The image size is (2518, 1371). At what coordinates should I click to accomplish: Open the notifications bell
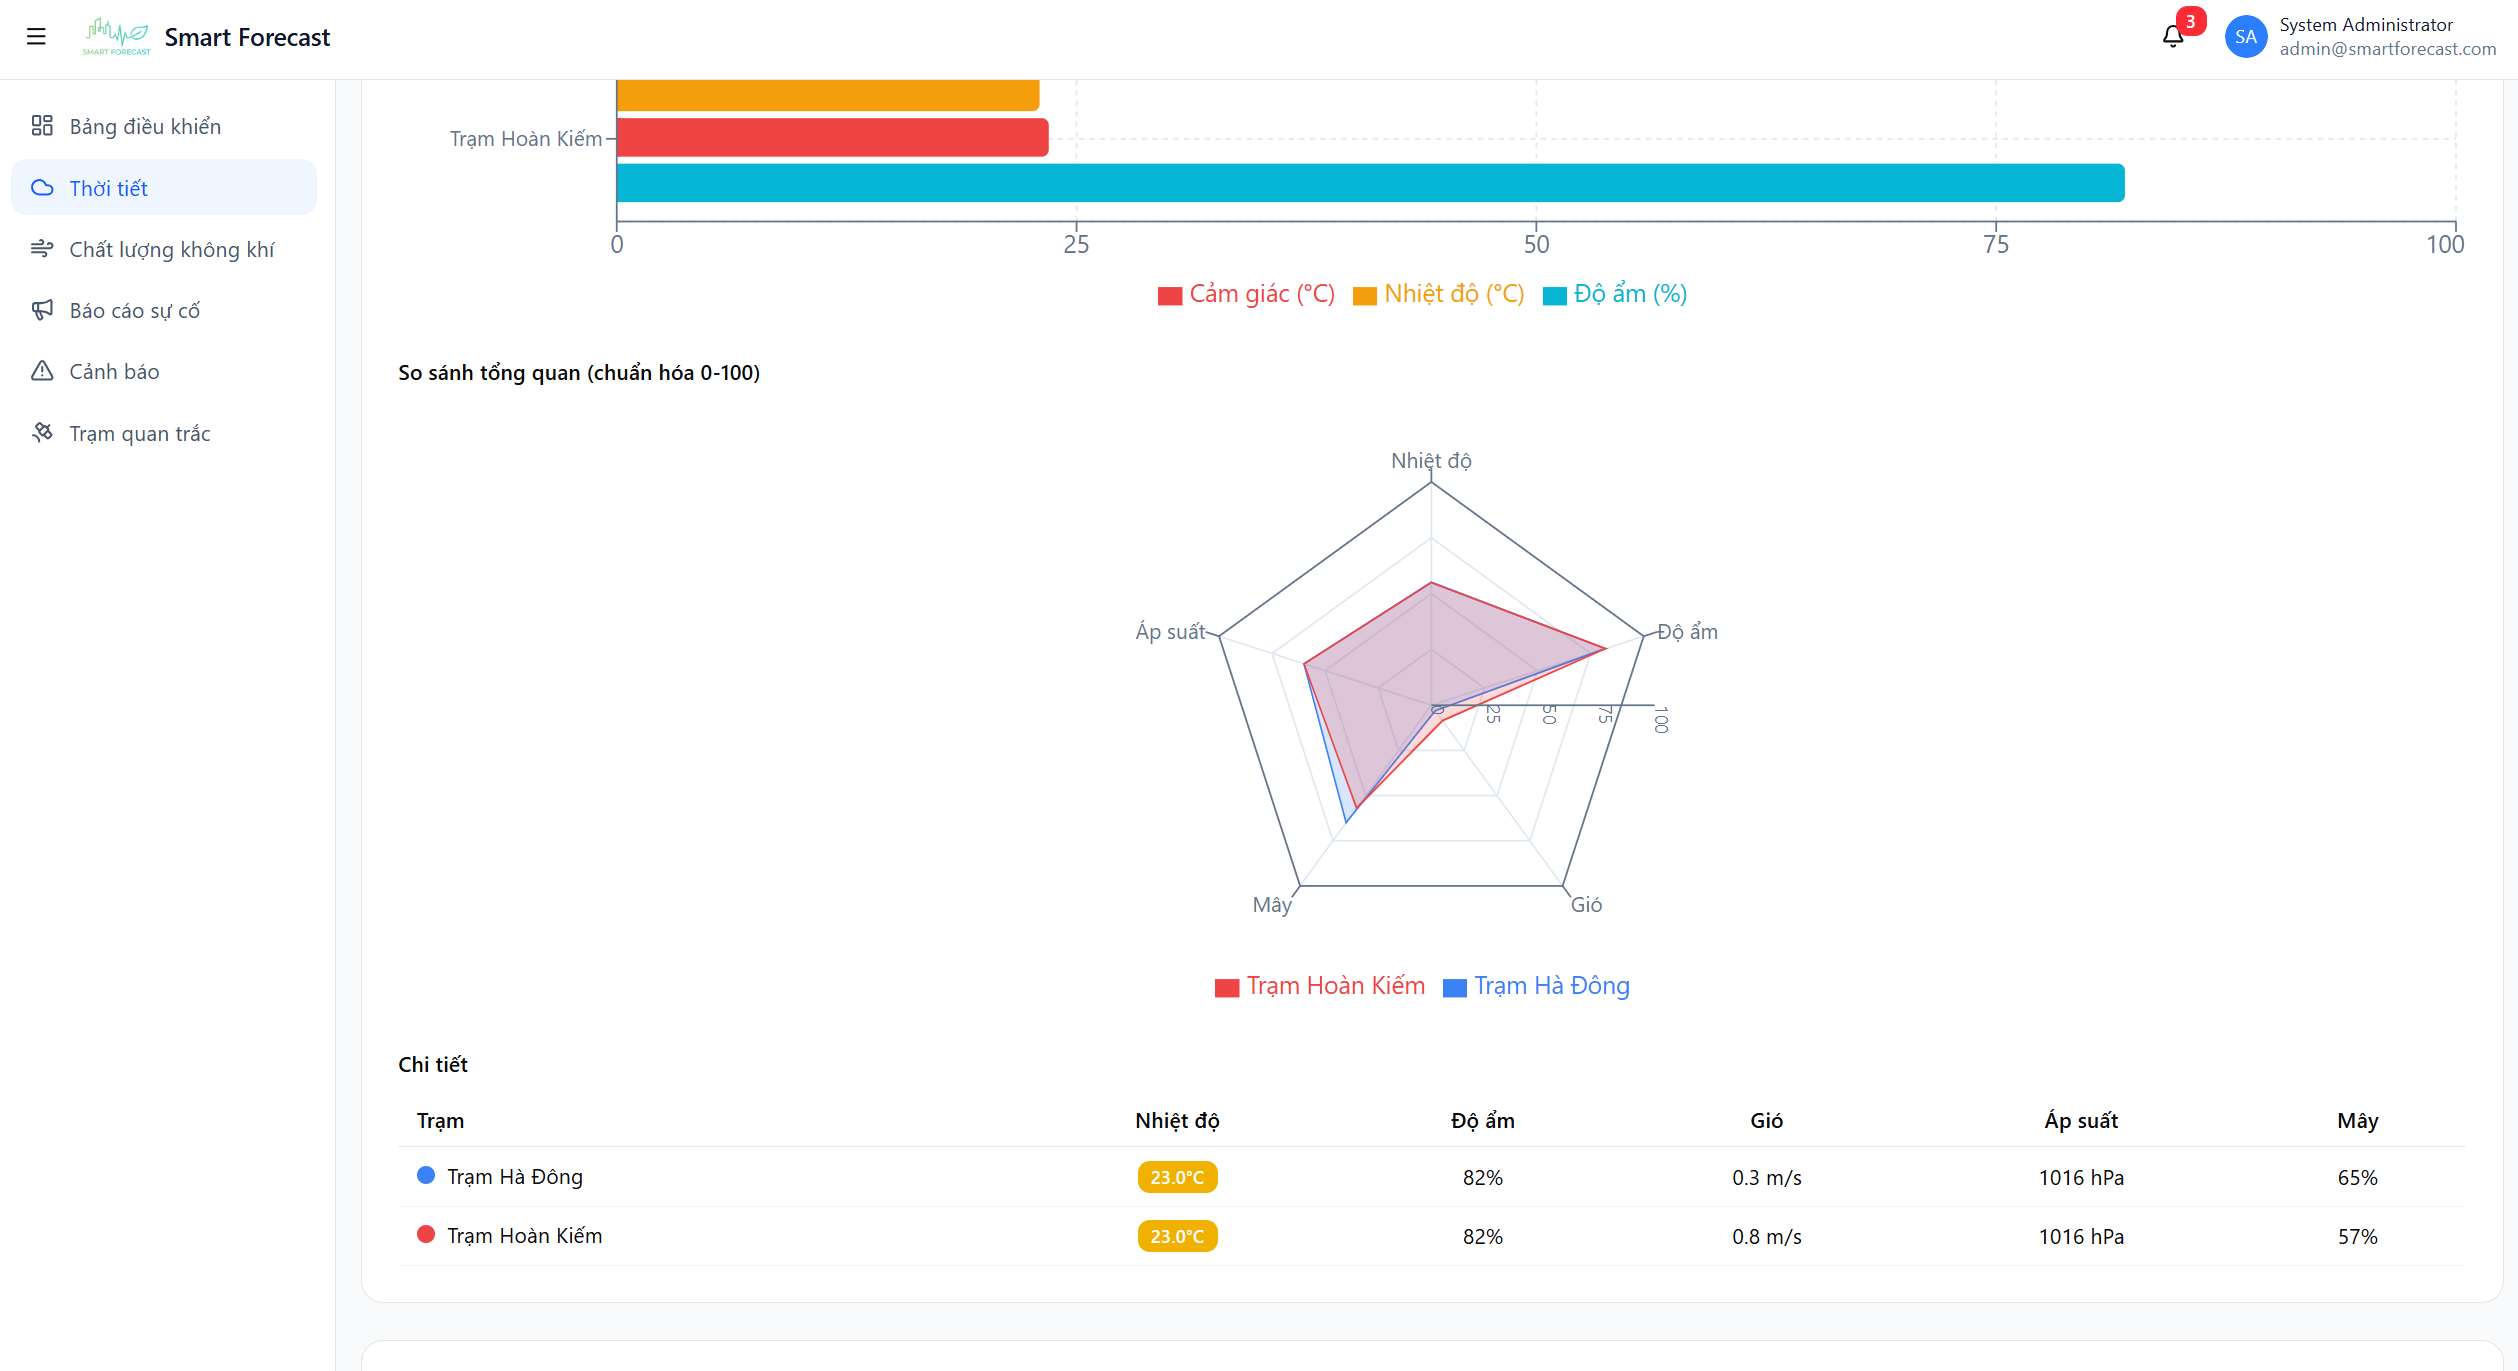[2172, 37]
